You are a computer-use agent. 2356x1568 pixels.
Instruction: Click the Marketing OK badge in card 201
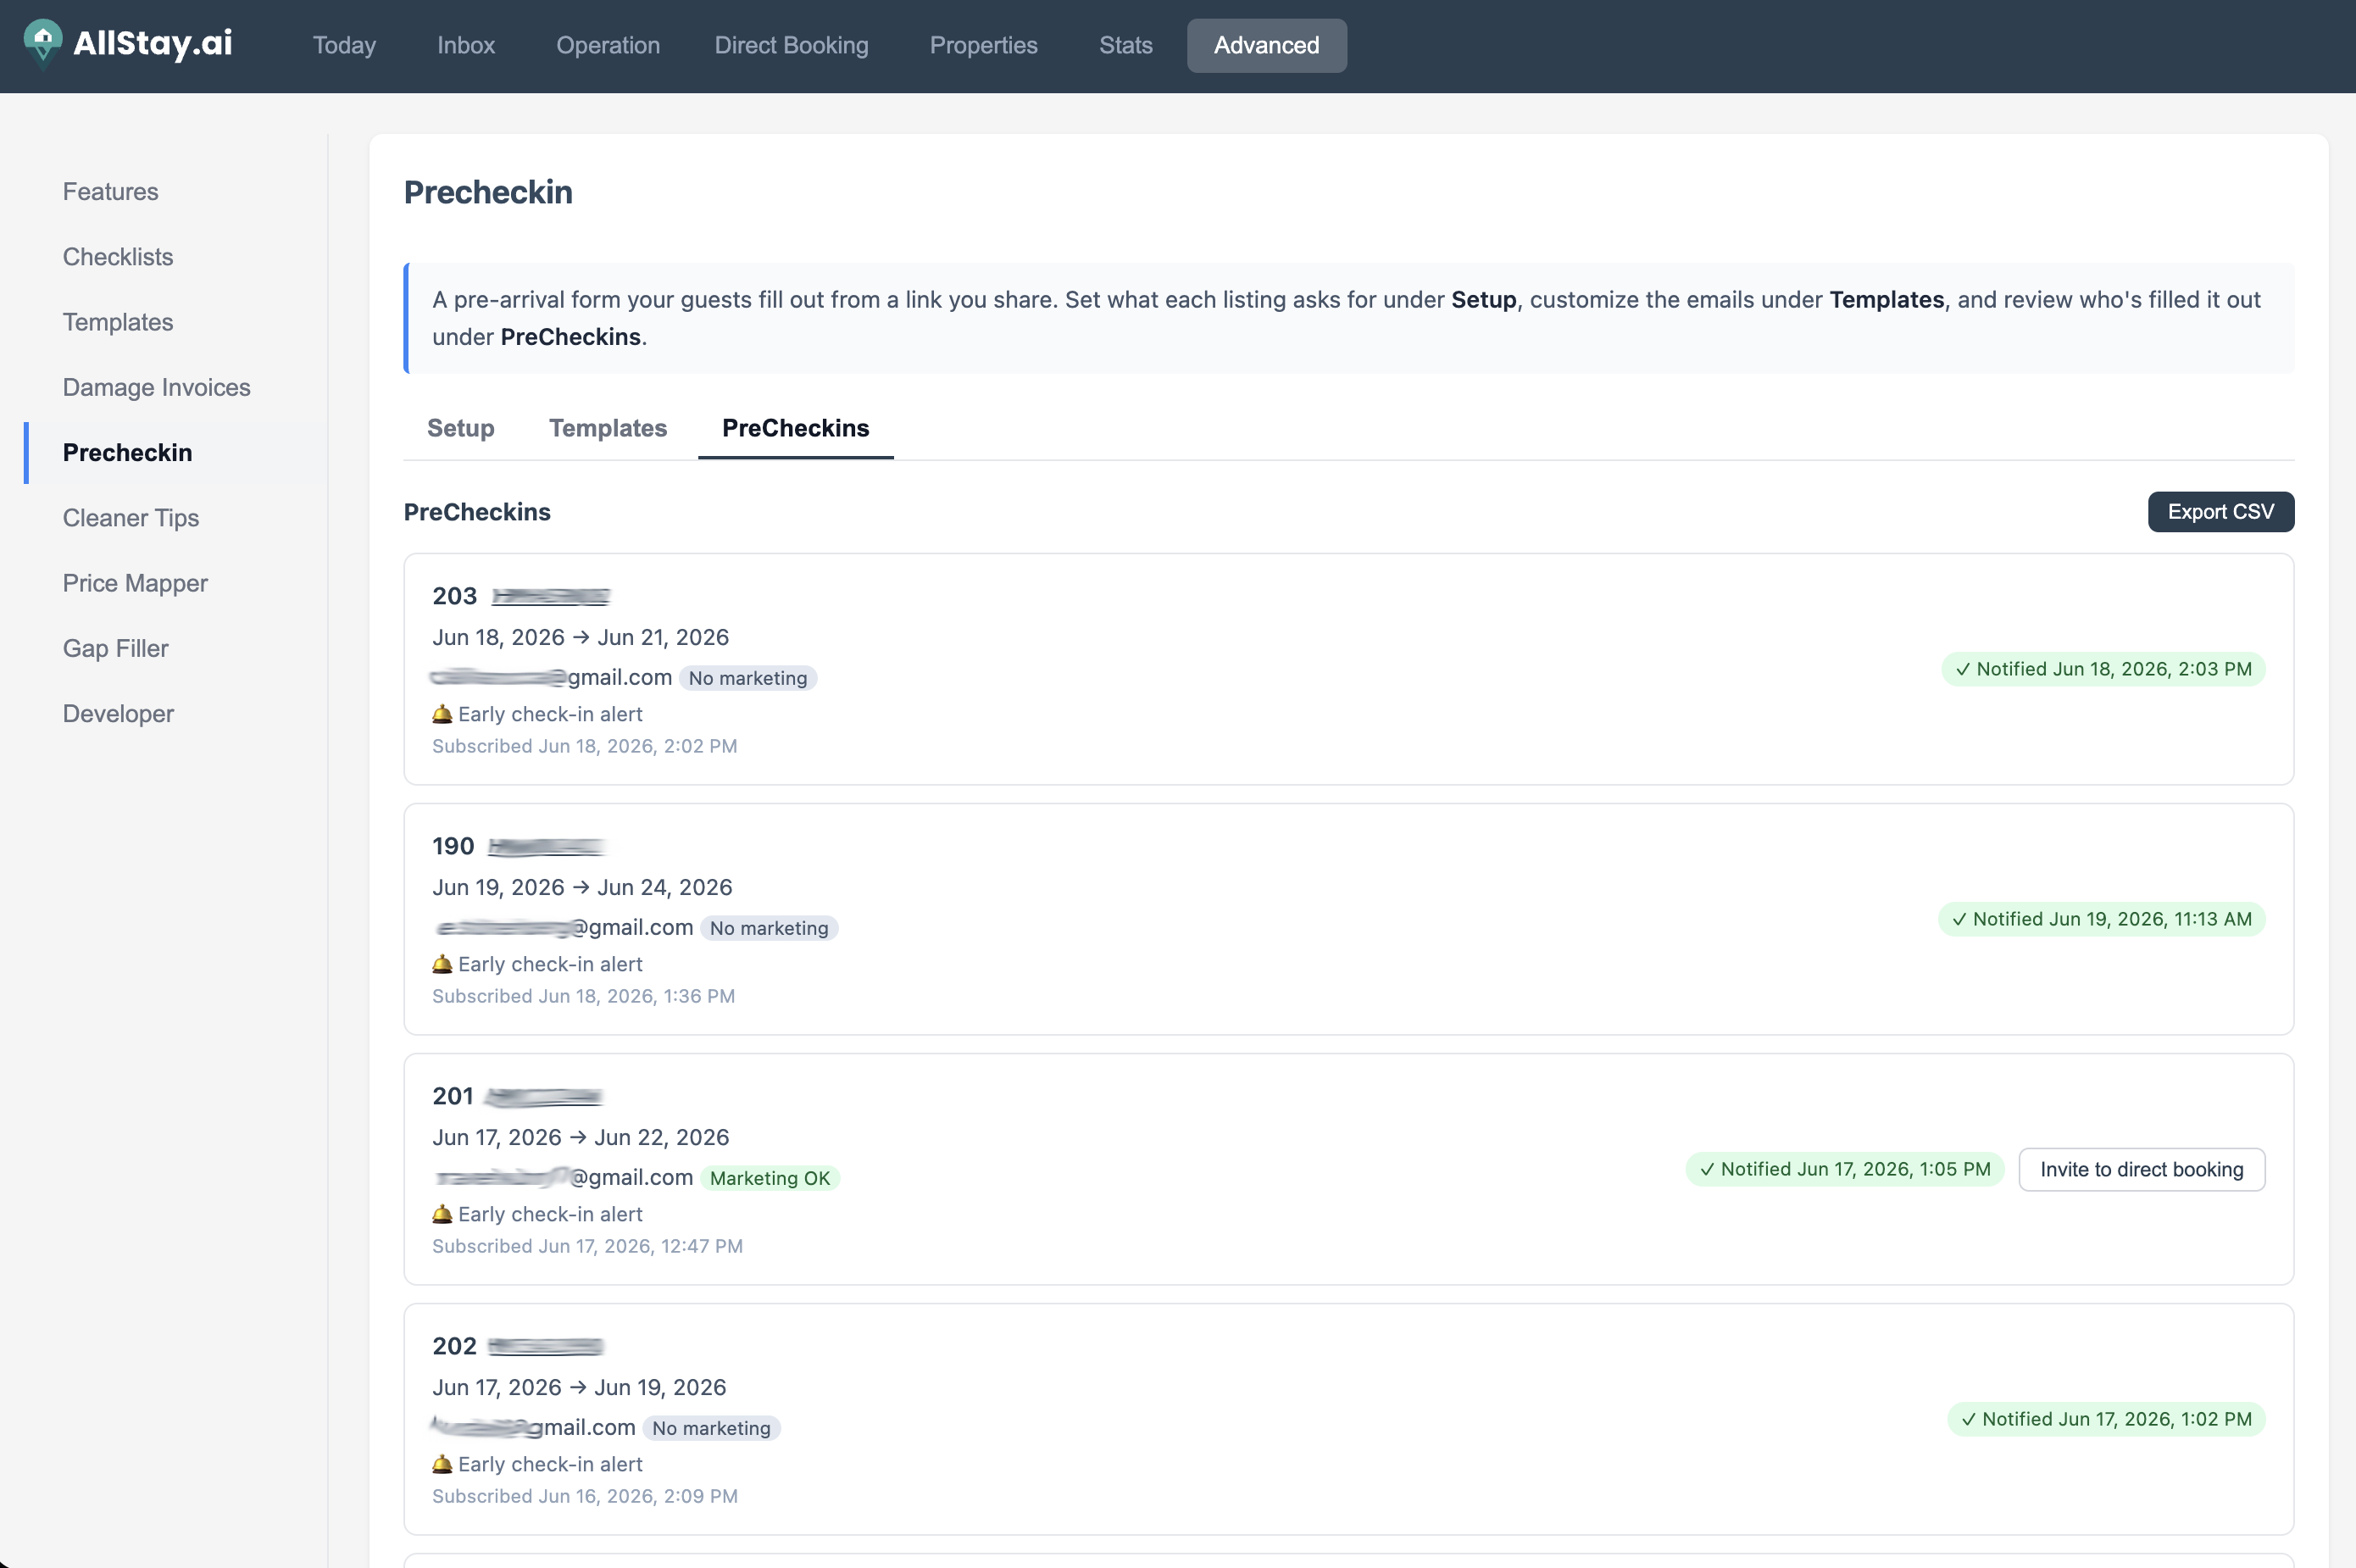pyautogui.click(x=769, y=1178)
